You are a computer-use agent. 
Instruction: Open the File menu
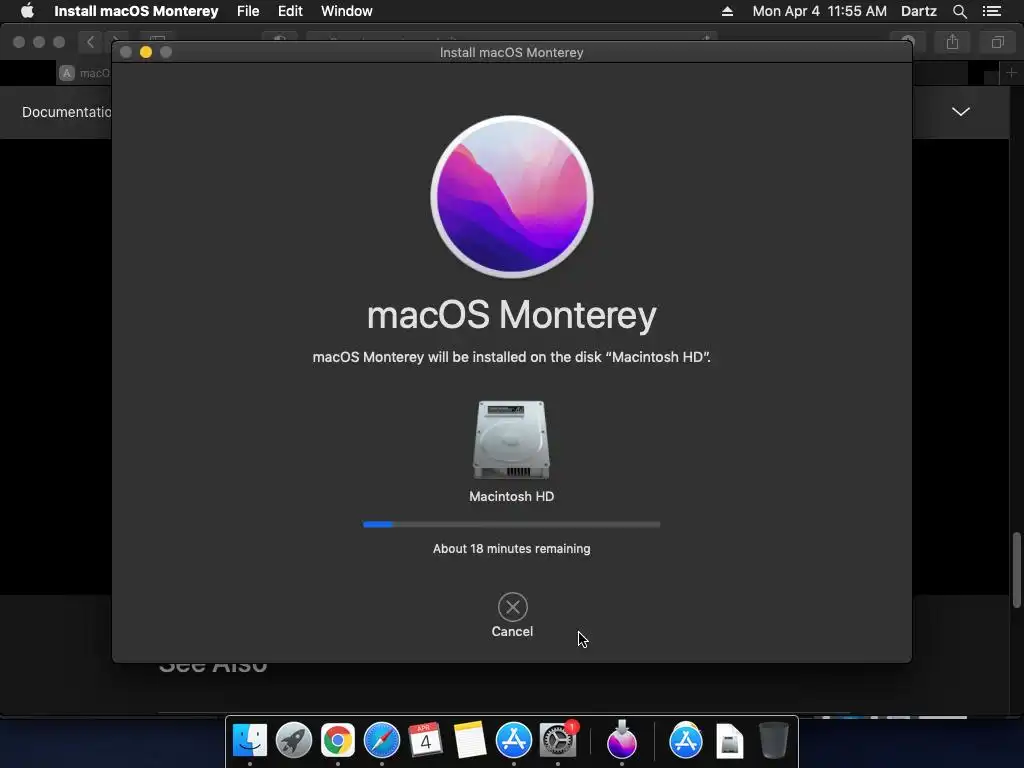248,11
